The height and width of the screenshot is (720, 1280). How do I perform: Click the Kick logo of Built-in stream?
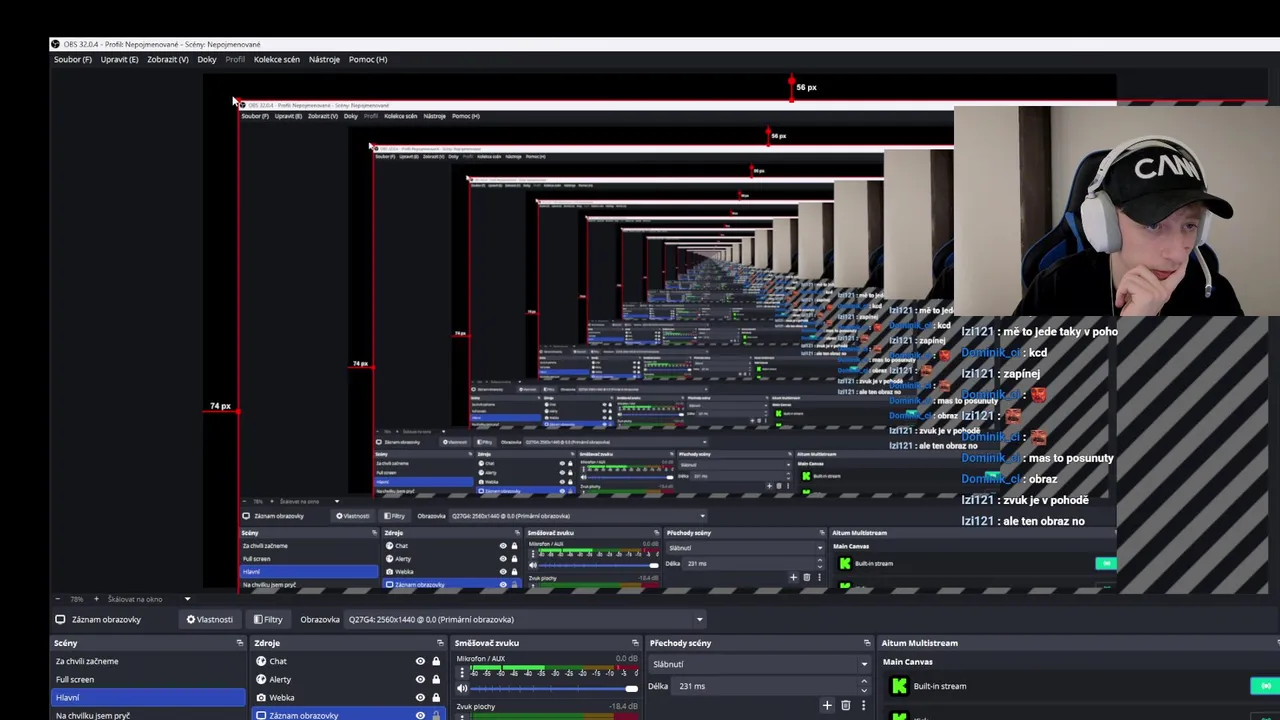[899, 686]
